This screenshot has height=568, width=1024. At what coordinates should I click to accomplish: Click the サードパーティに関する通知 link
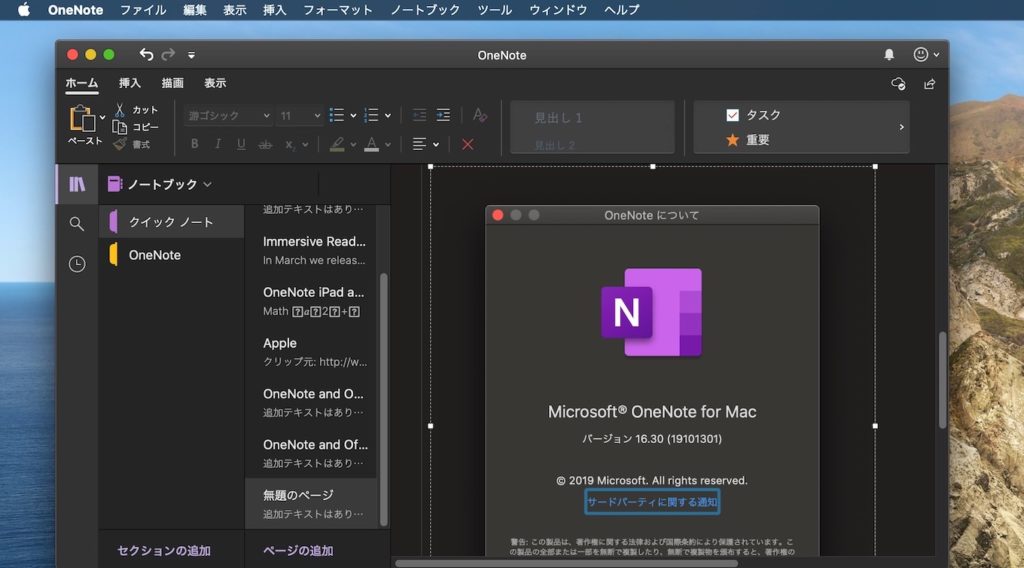click(x=652, y=502)
